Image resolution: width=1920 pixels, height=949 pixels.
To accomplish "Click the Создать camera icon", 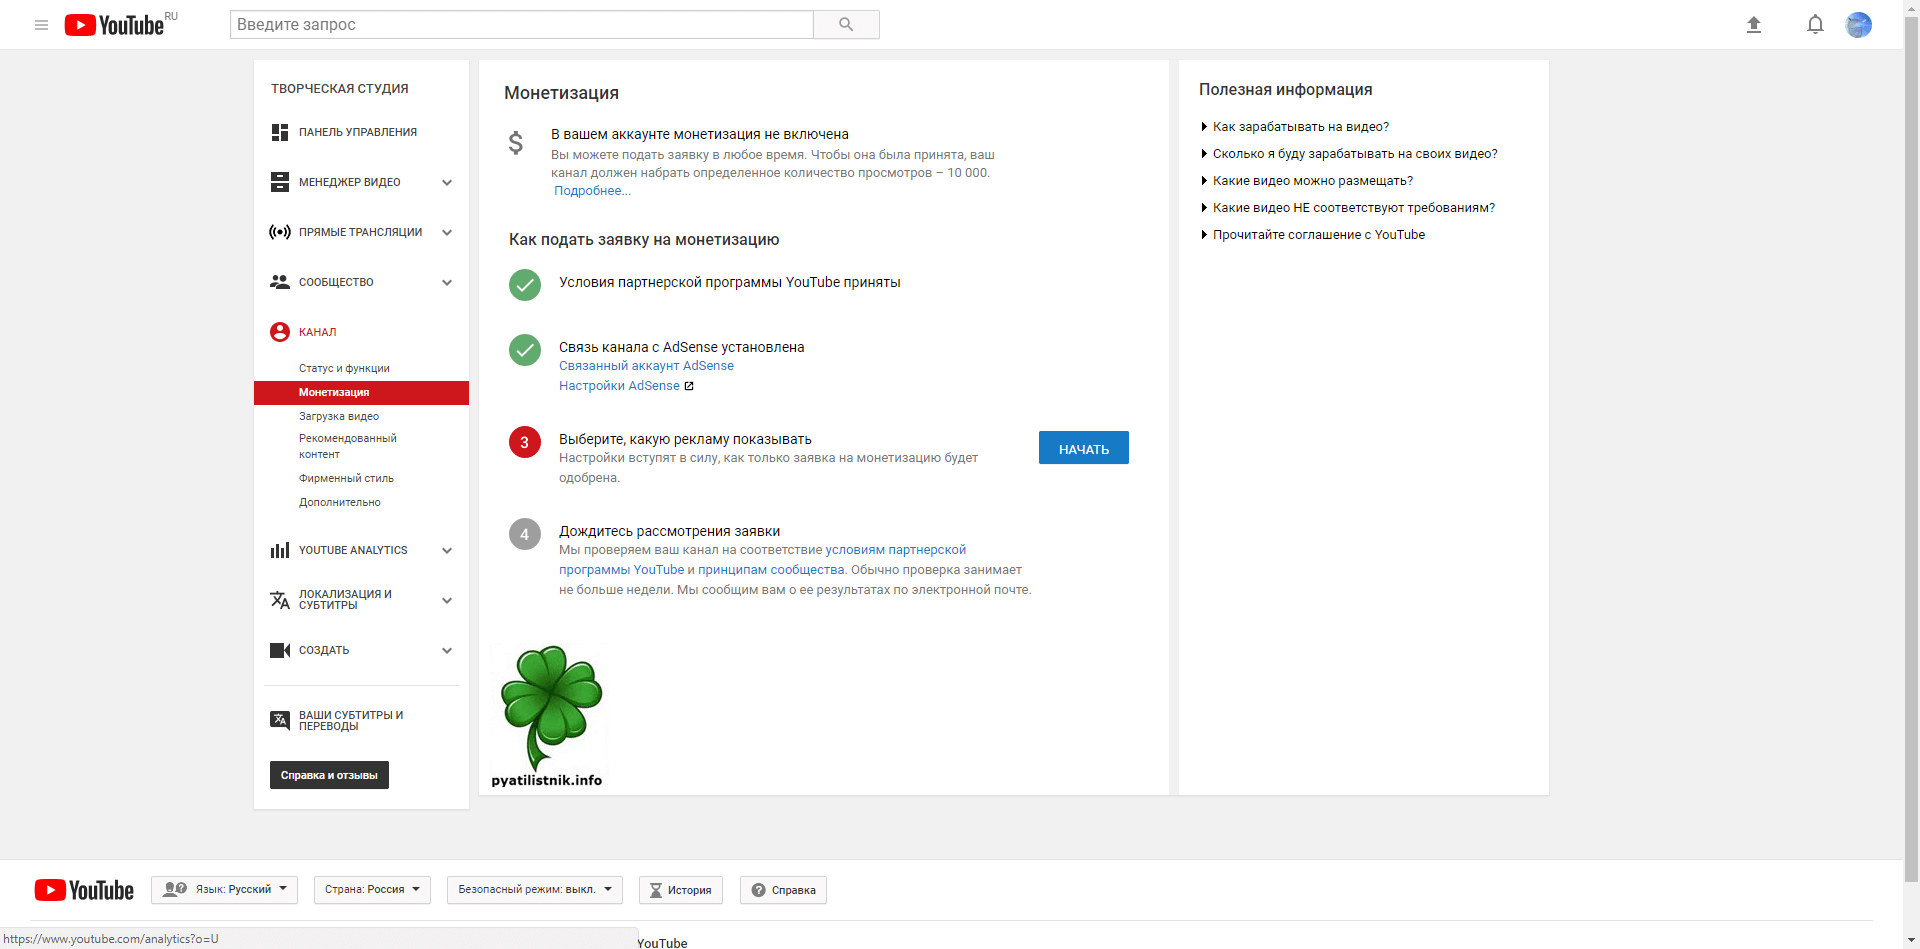I will click(280, 650).
